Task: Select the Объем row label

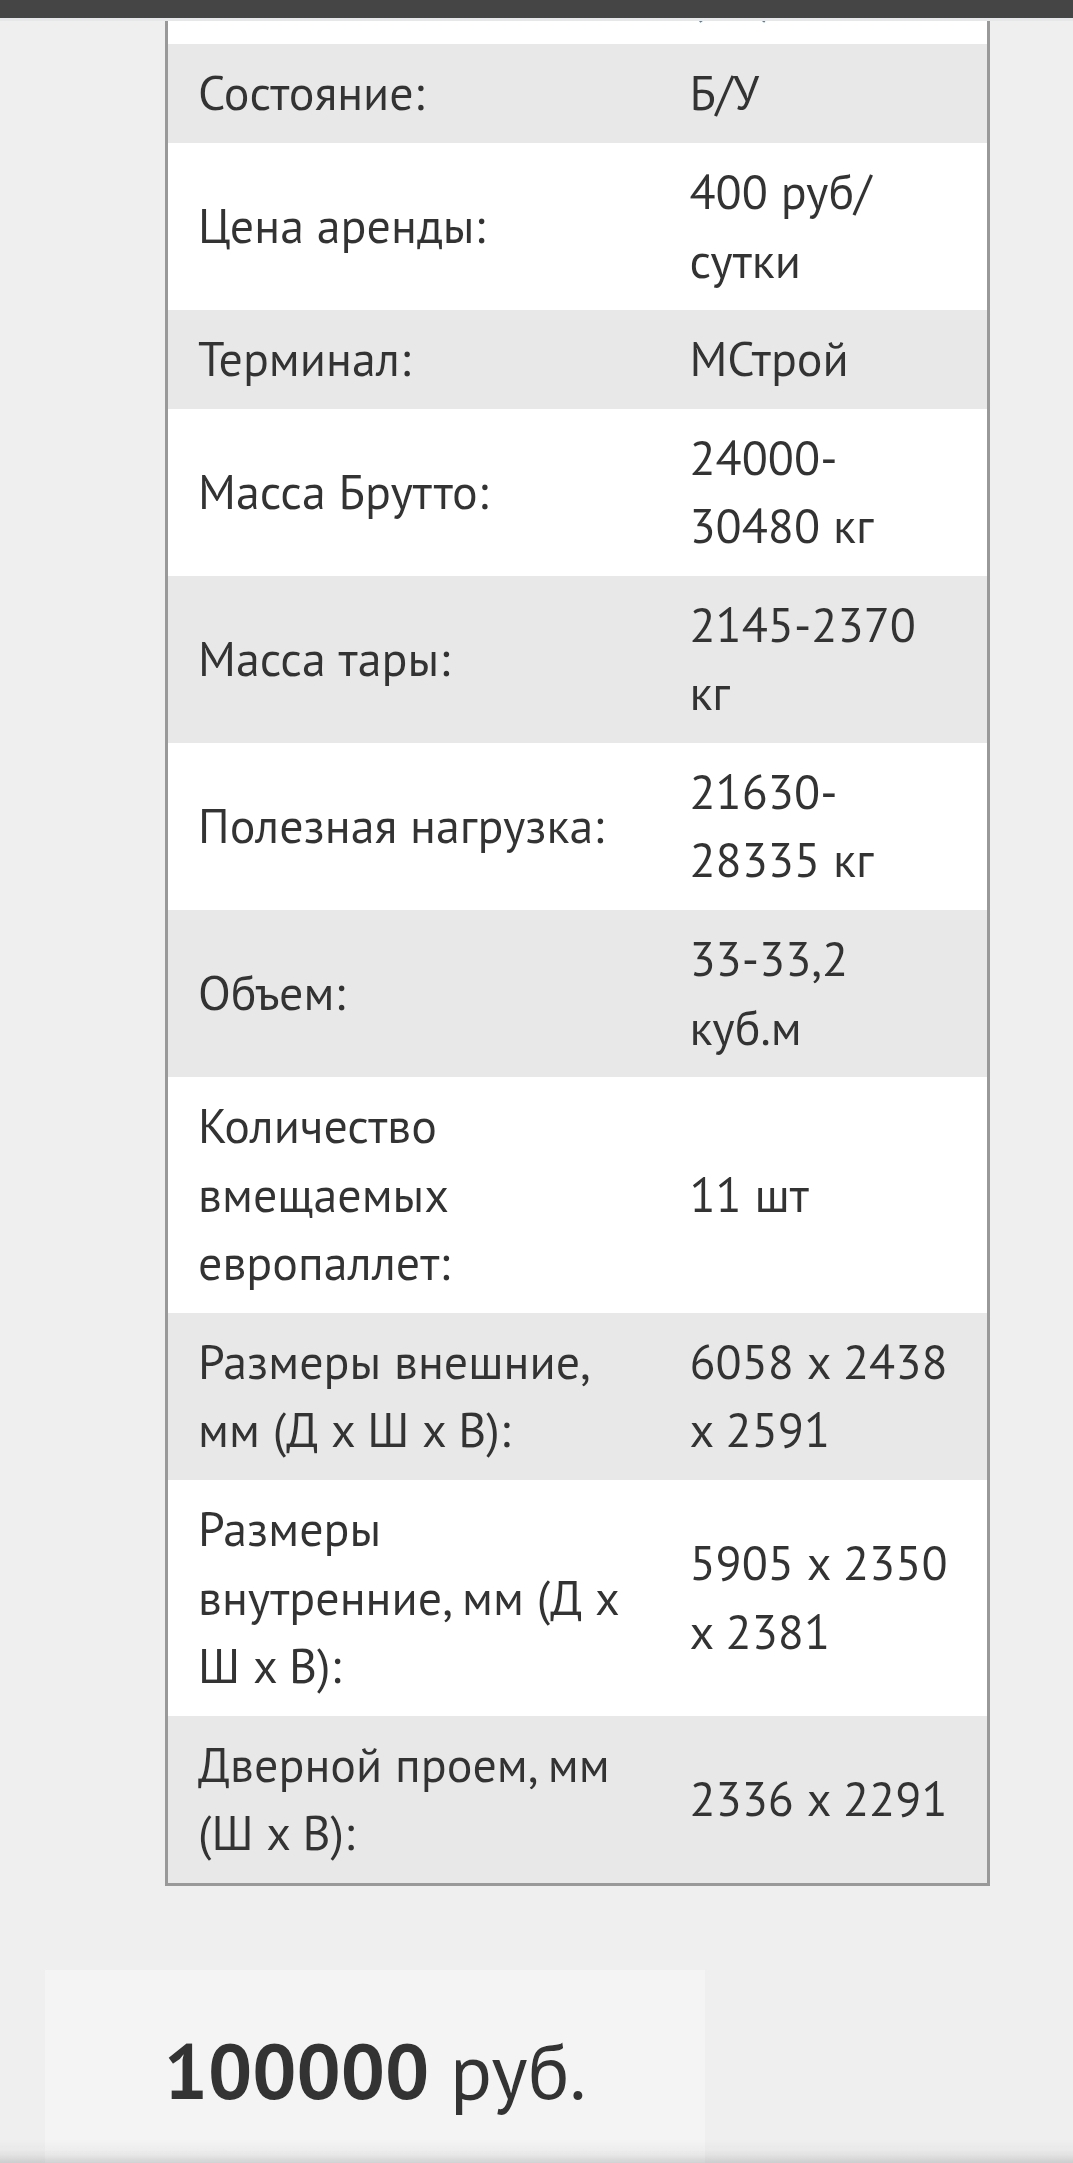Action: point(273,994)
